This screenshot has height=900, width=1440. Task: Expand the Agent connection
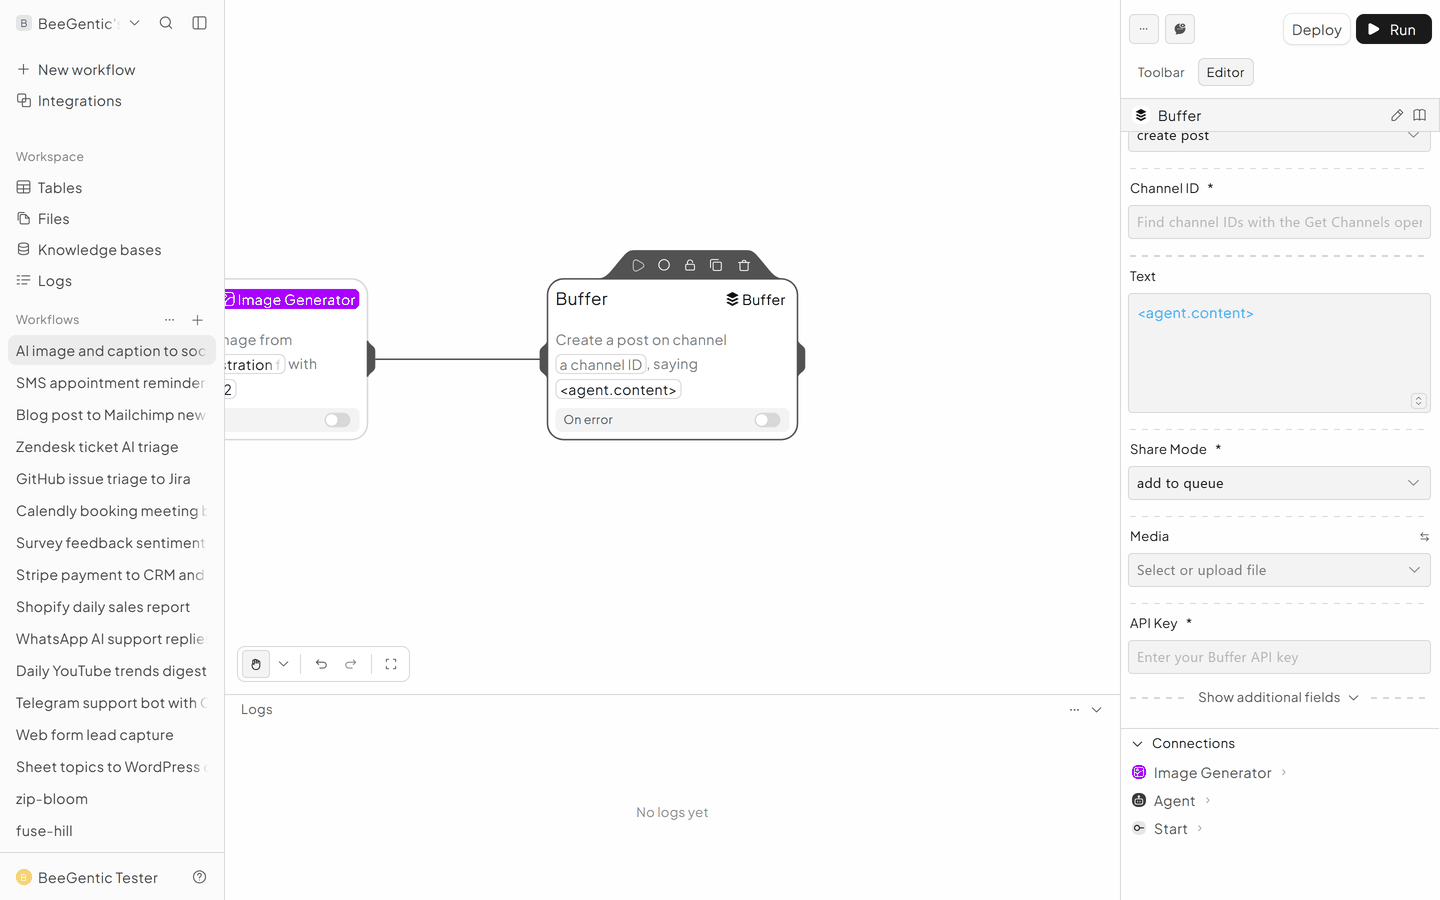click(x=1171, y=801)
